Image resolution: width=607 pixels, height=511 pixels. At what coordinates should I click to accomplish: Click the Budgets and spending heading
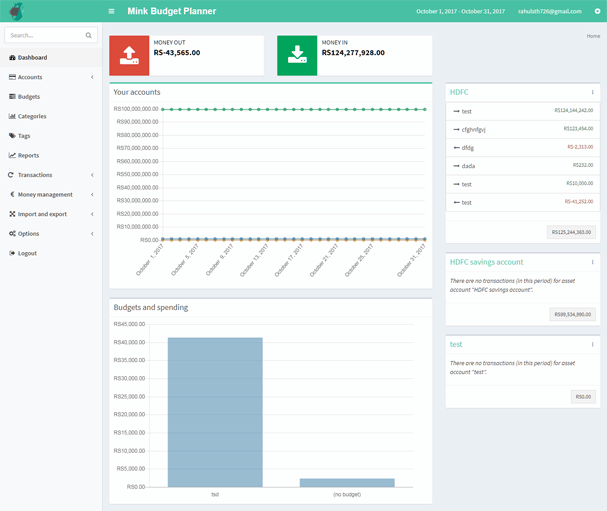(151, 307)
